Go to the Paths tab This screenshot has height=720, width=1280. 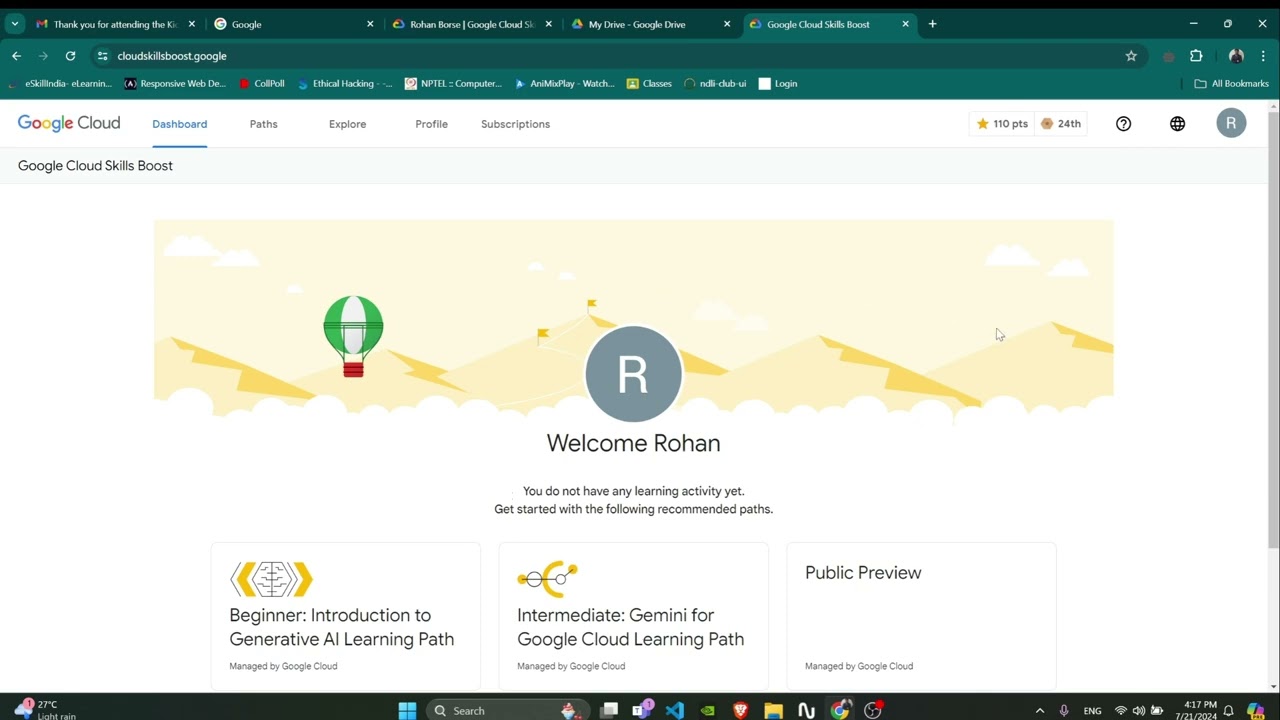[x=264, y=124]
